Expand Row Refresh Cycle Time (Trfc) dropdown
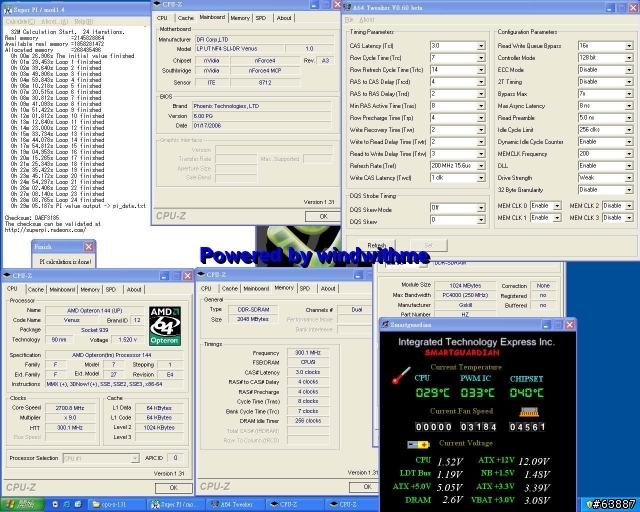 (x=481, y=70)
